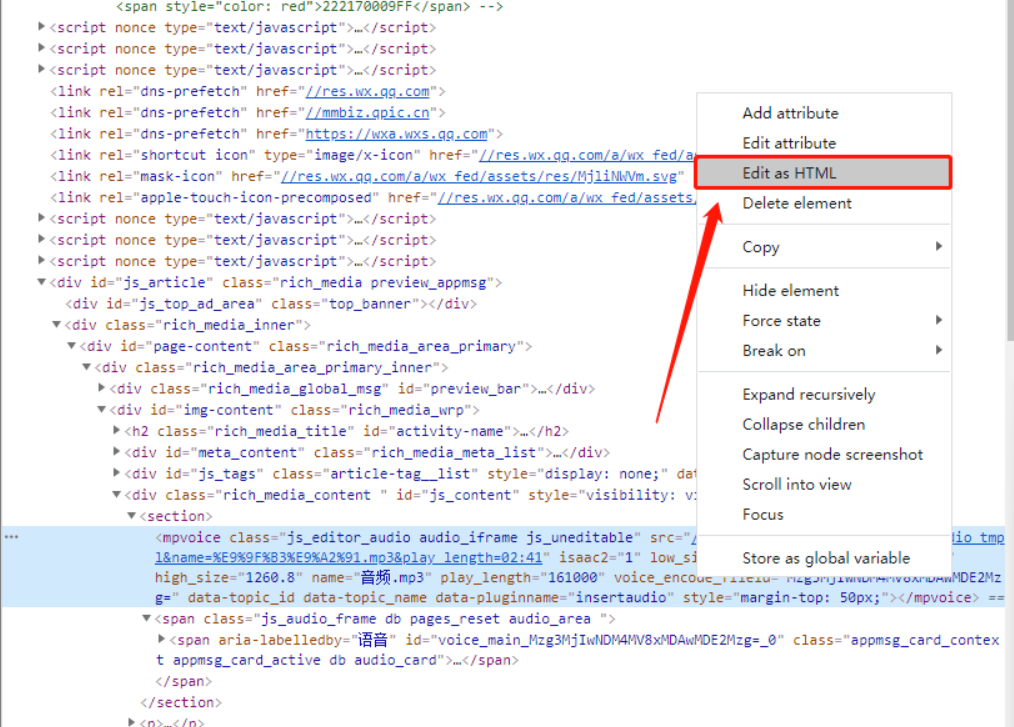This screenshot has height=727, width=1014.
Task: Collapse the section element node
Action: (x=131, y=515)
